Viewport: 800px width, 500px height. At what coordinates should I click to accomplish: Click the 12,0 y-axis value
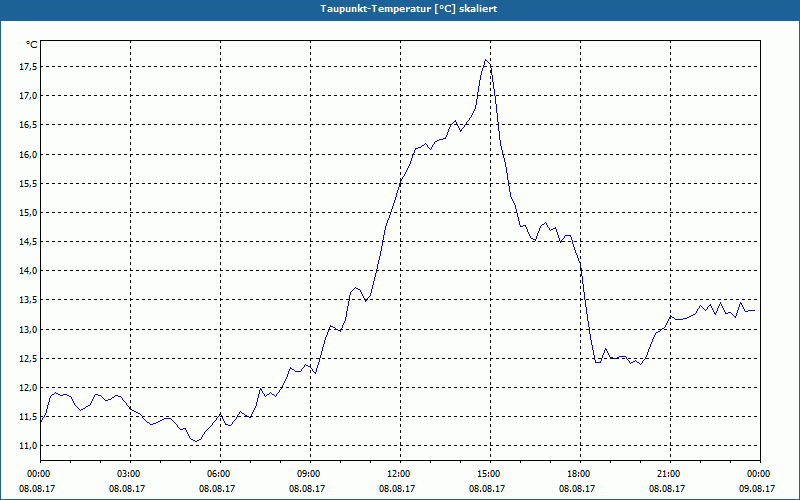pos(29,388)
